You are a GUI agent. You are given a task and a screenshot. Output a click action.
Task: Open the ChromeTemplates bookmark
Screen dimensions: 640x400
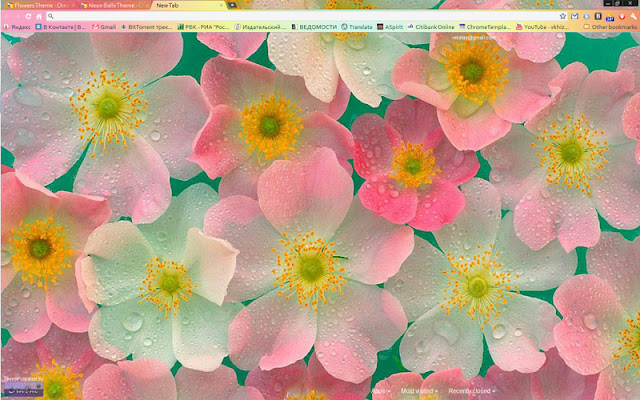pos(485,27)
